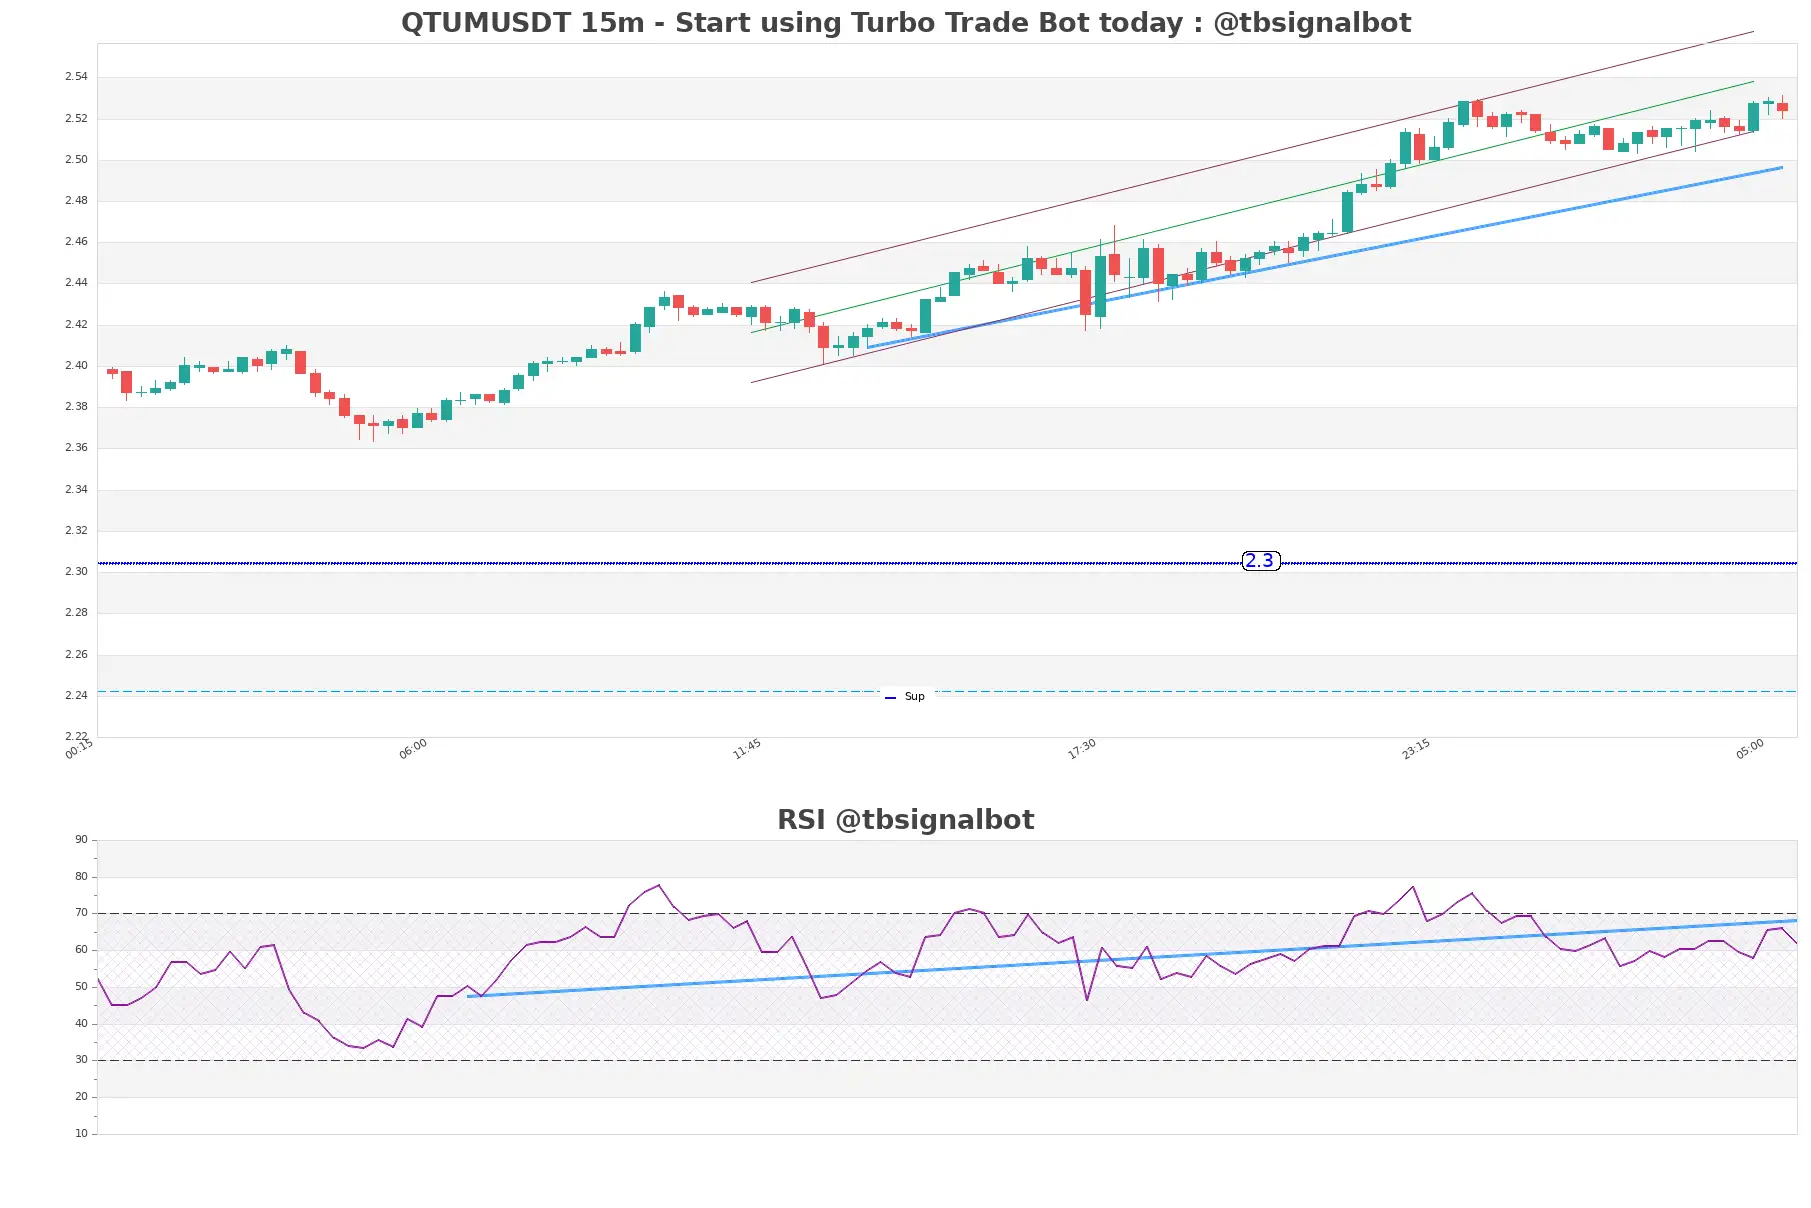Viewport: 1811px width, 1208px height.
Task: Click the blue trendline on the RSI panel
Action: 1132,958
